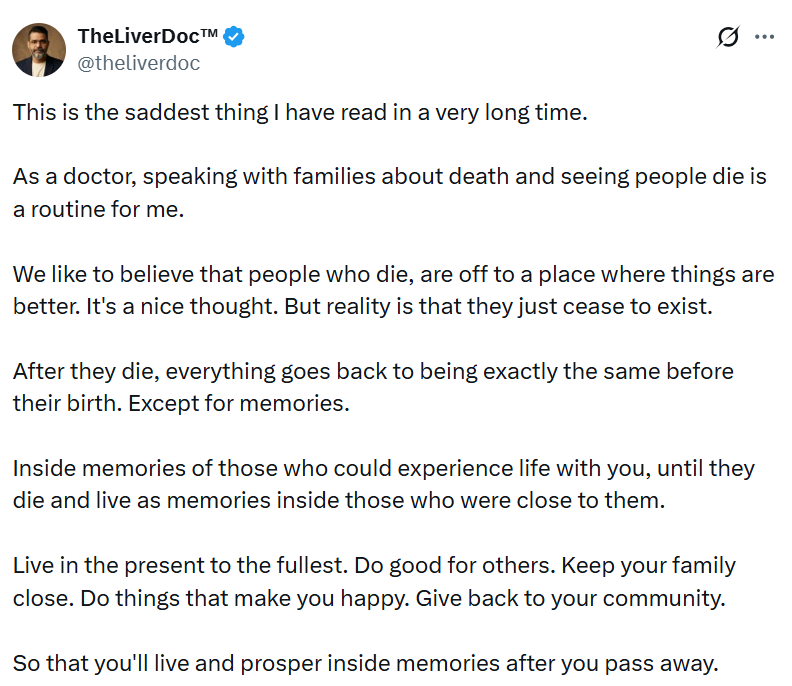The height and width of the screenshot is (686, 792).
Task: Click TheLiverDoc profile avatar photo
Action: pos(39,49)
